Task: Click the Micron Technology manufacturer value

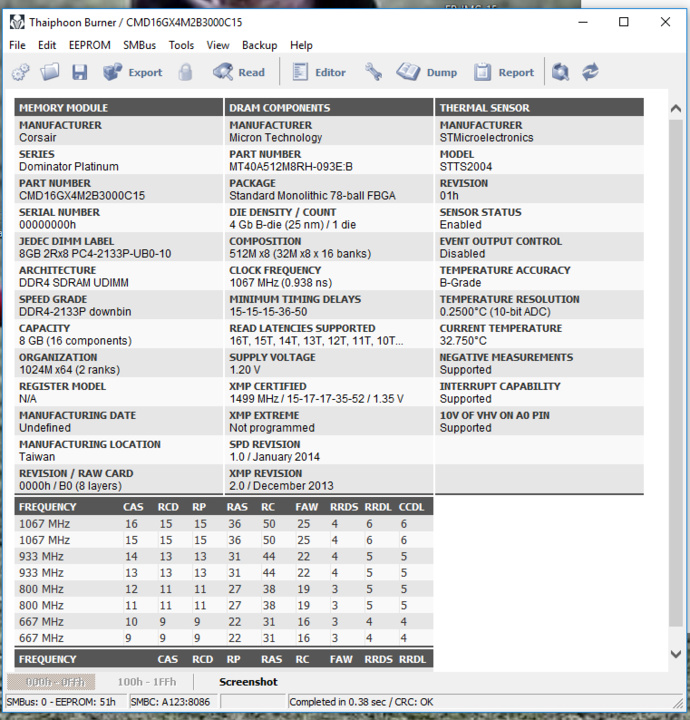Action: point(275,138)
